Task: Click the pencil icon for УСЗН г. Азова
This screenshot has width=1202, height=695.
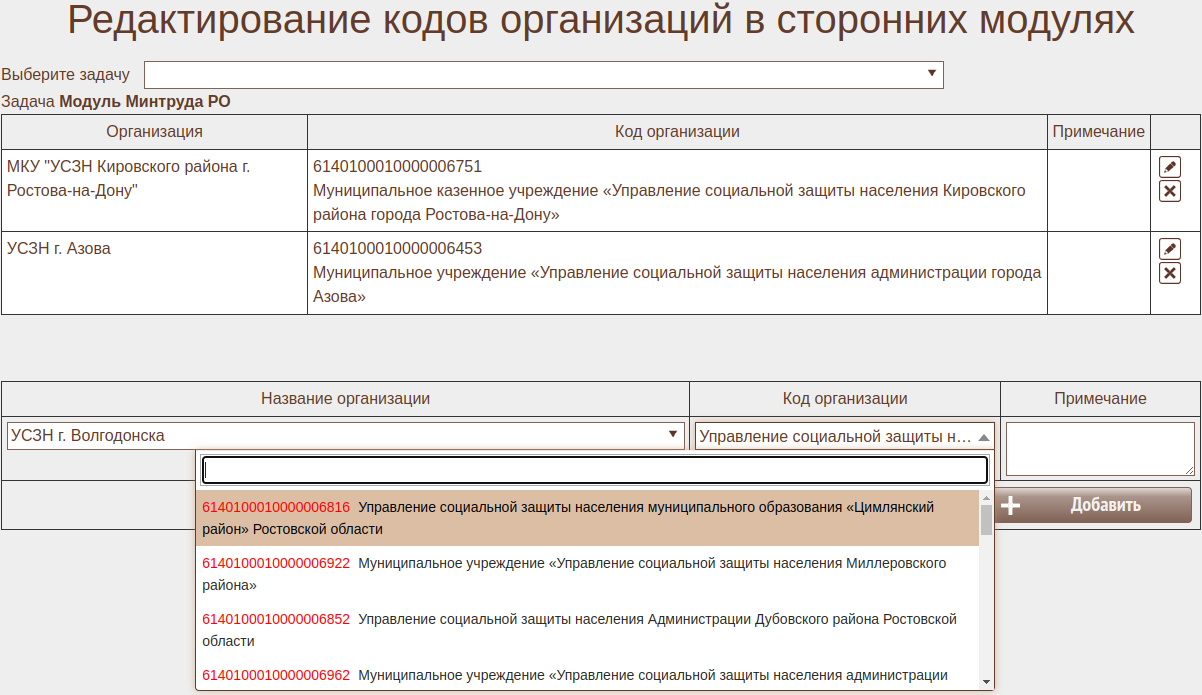Action: tap(1169, 249)
